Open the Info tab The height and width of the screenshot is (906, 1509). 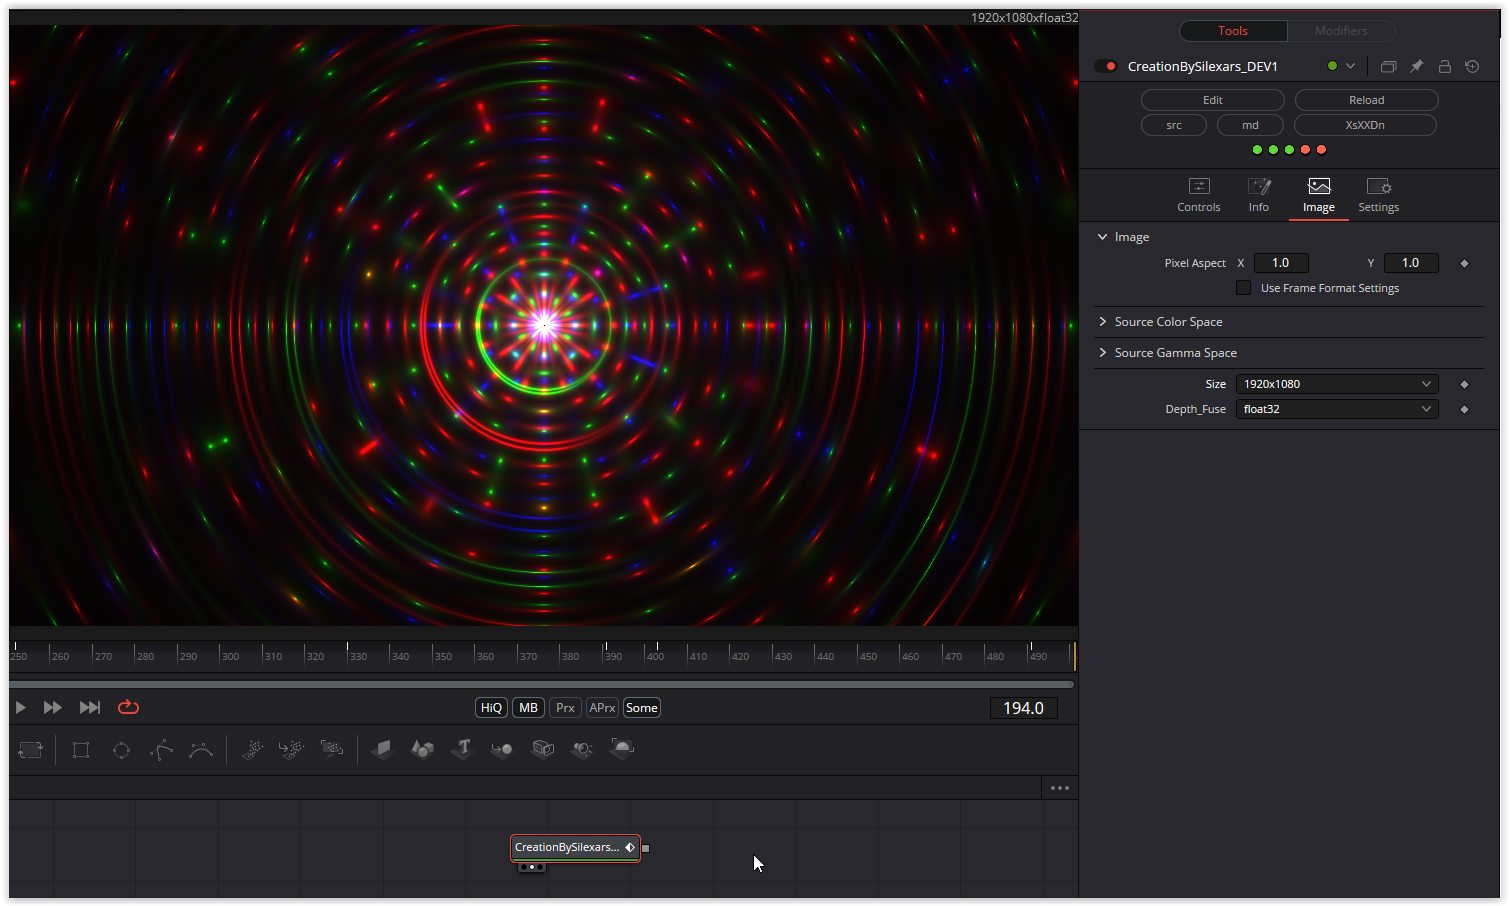pos(1258,195)
